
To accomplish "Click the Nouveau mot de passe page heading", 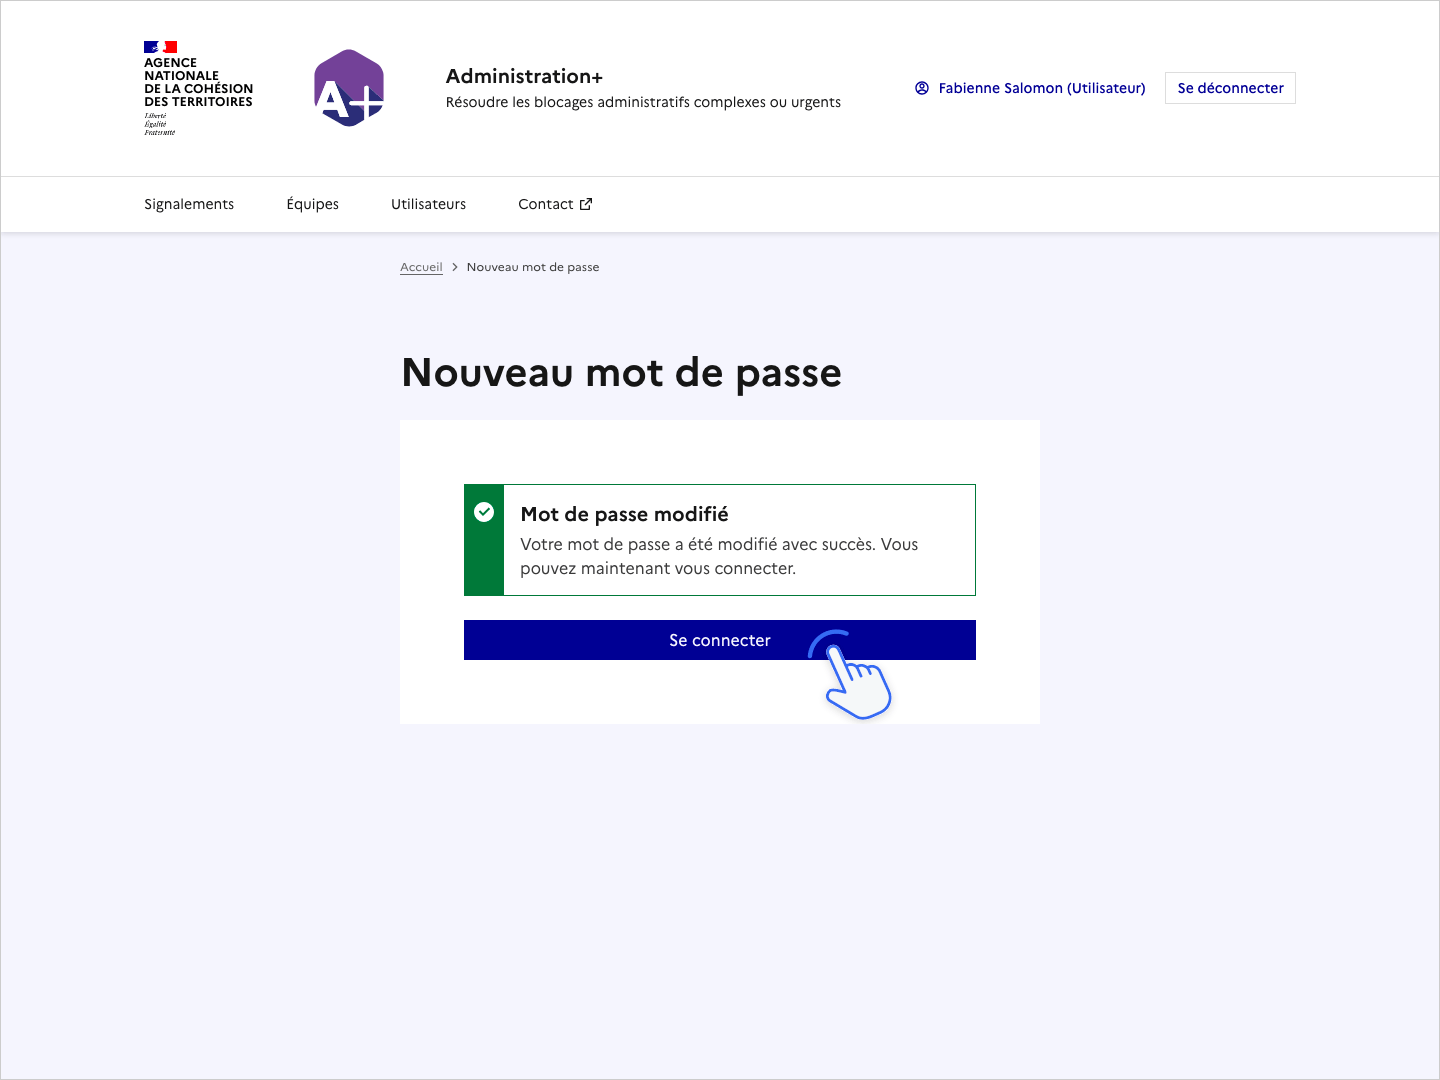I will (621, 372).
